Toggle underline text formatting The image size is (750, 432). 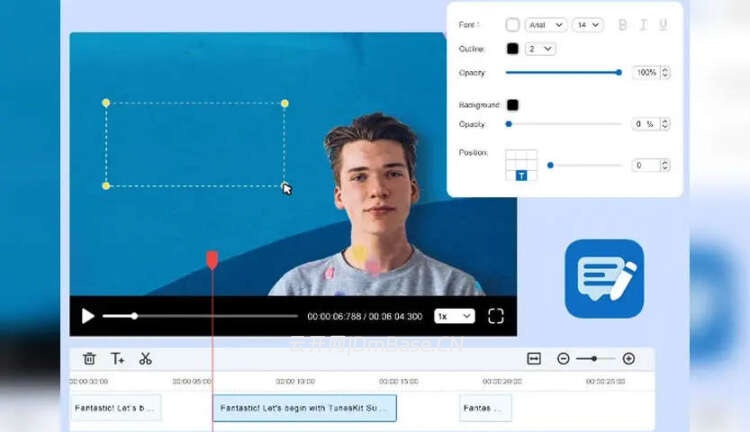[x=663, y=25]
